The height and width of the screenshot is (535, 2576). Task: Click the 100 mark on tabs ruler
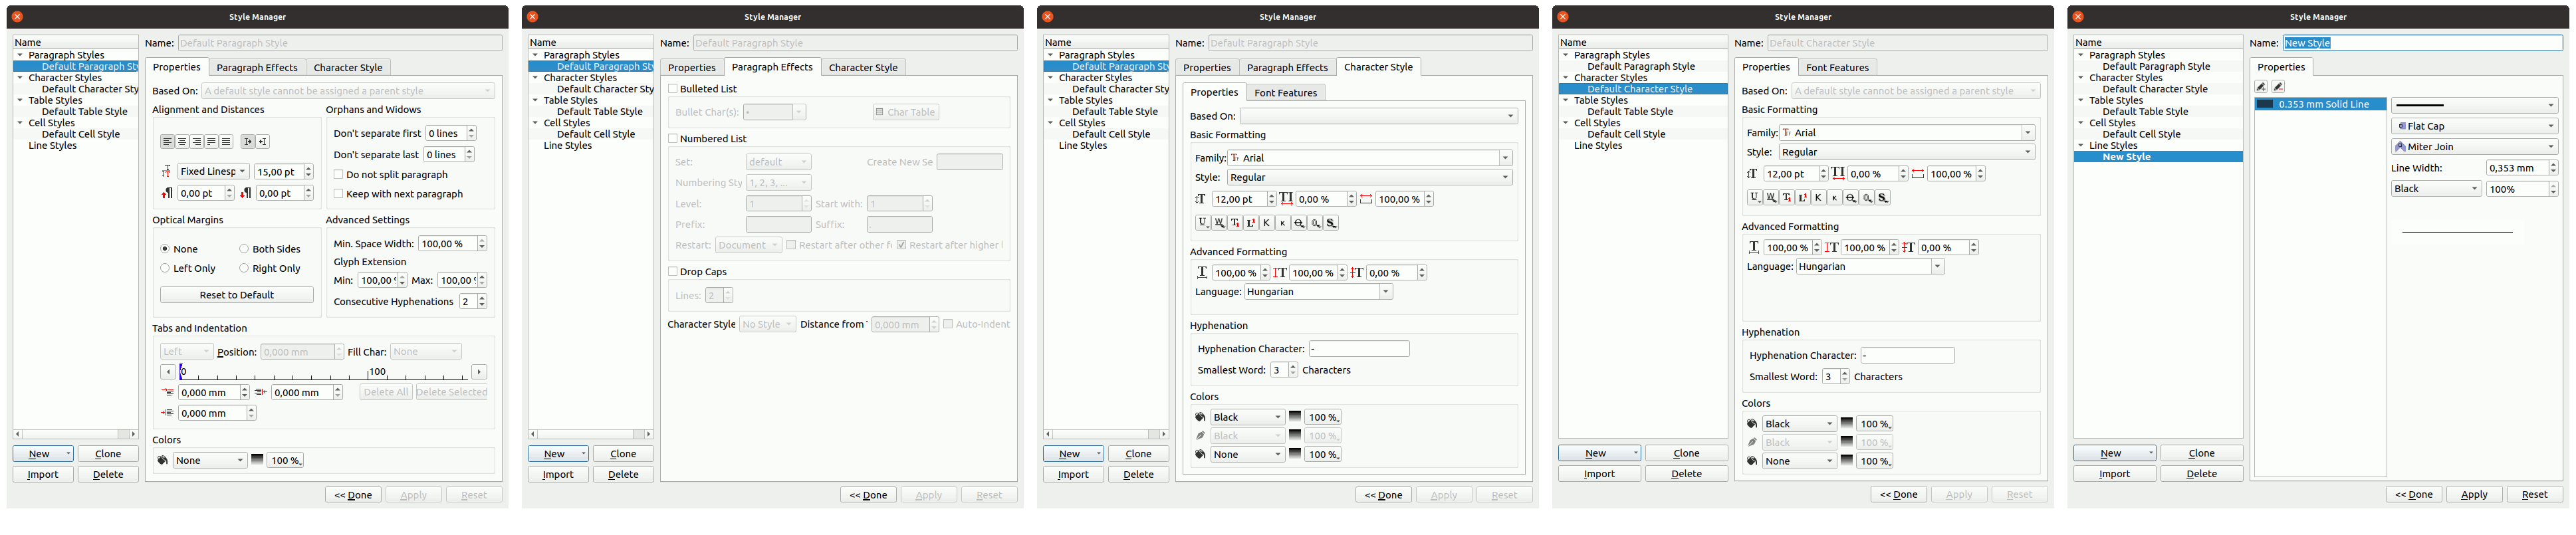(377, 372)
